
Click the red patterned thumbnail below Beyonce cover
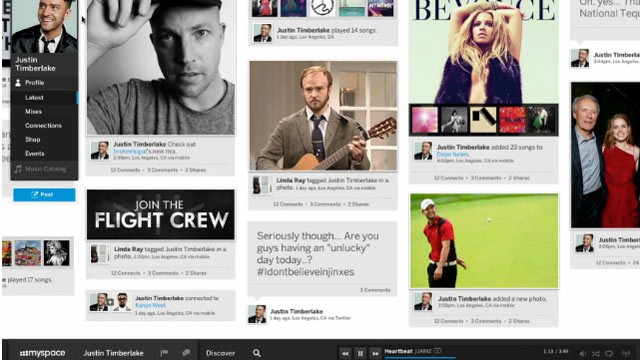click(512, 120)
